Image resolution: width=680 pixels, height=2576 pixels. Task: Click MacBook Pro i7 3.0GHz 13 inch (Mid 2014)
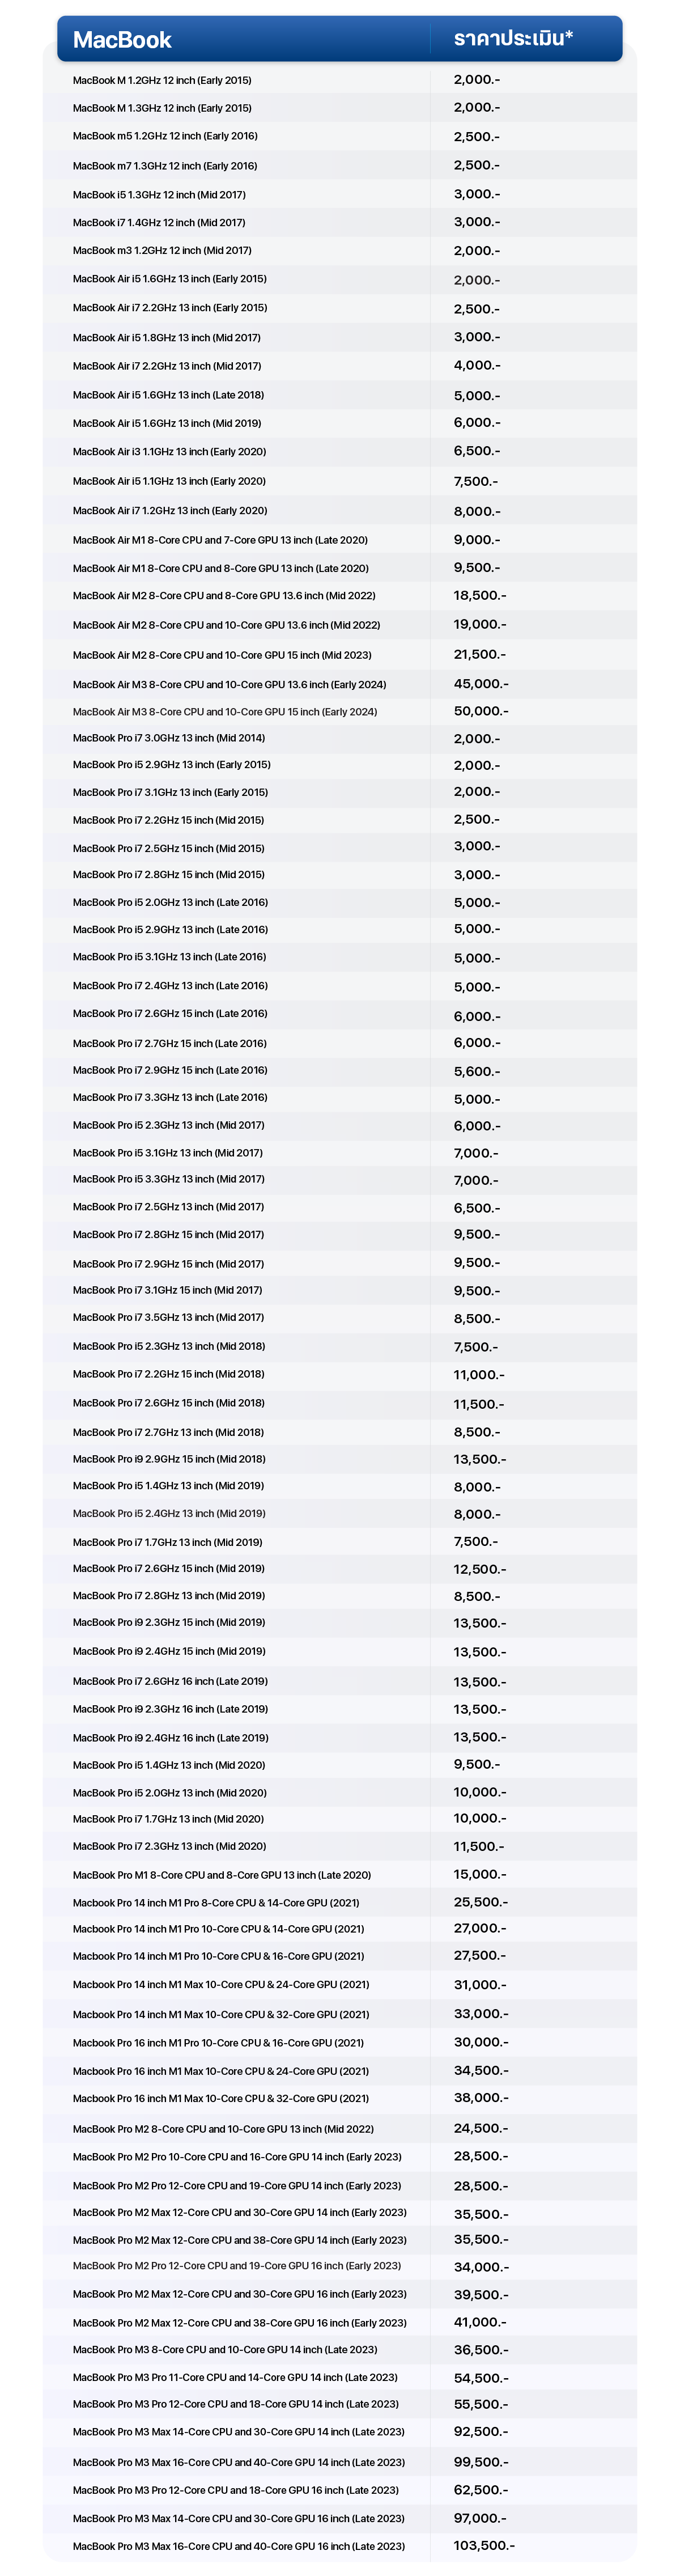169,738
